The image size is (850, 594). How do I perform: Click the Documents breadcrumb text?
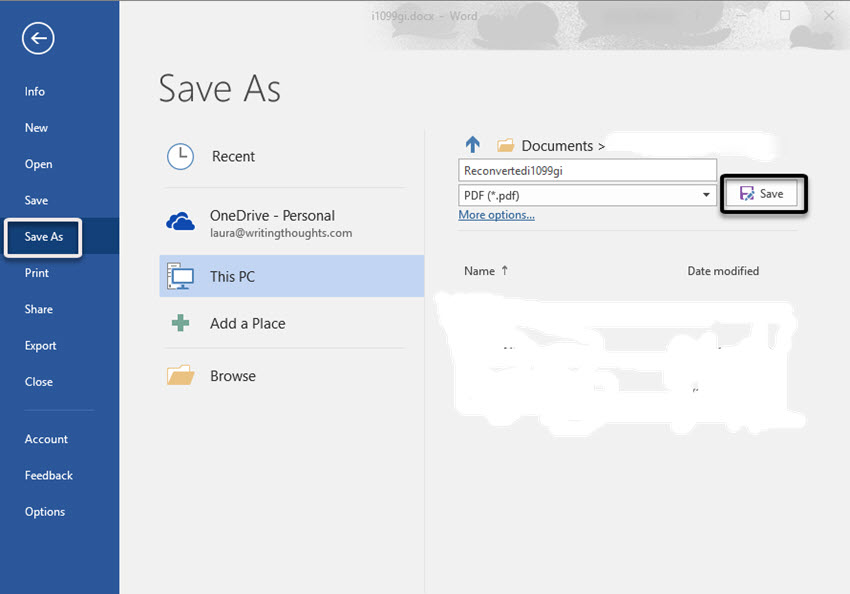coord(557,146)
